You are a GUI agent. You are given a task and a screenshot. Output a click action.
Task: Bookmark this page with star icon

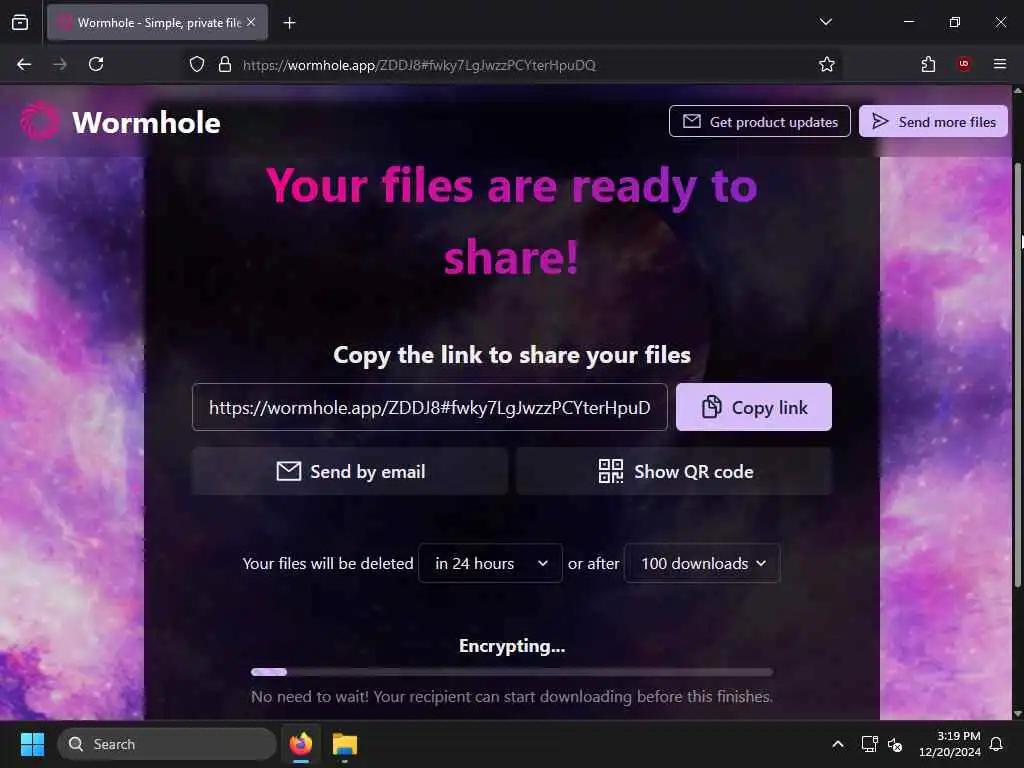pos(827,64)
